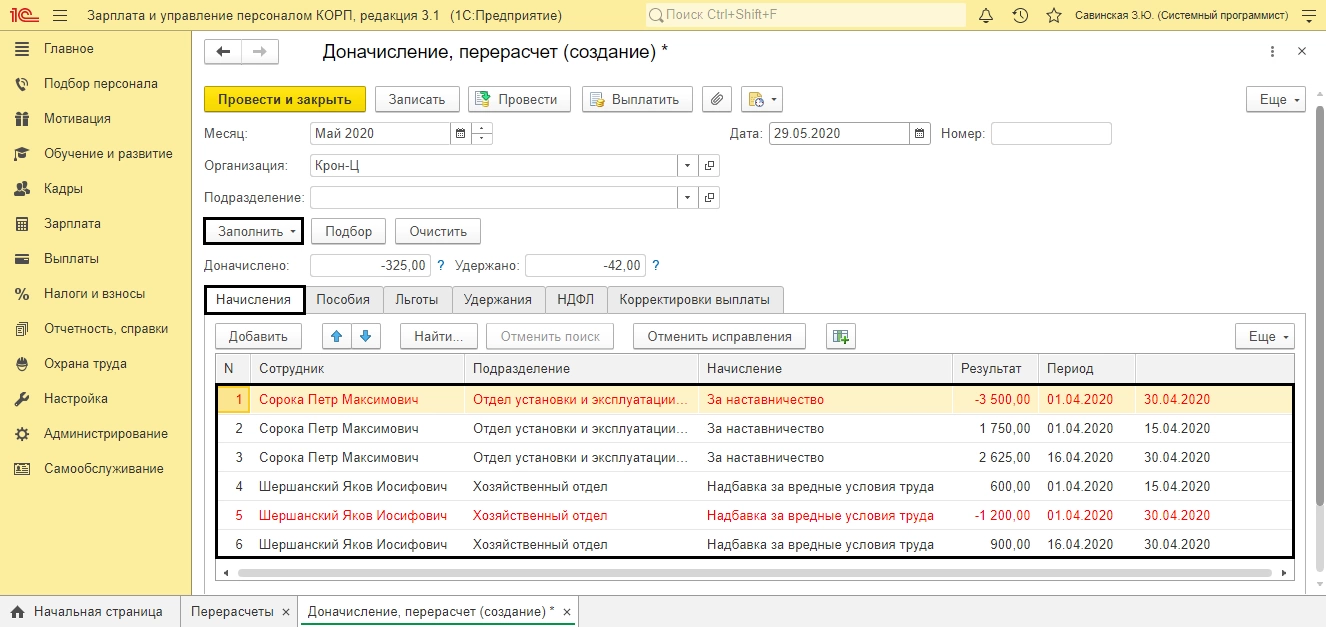The height and width of the screenshot is (627, 1326).
Task: Click the Месяц stepper arrows
Action: pos(482,133)
